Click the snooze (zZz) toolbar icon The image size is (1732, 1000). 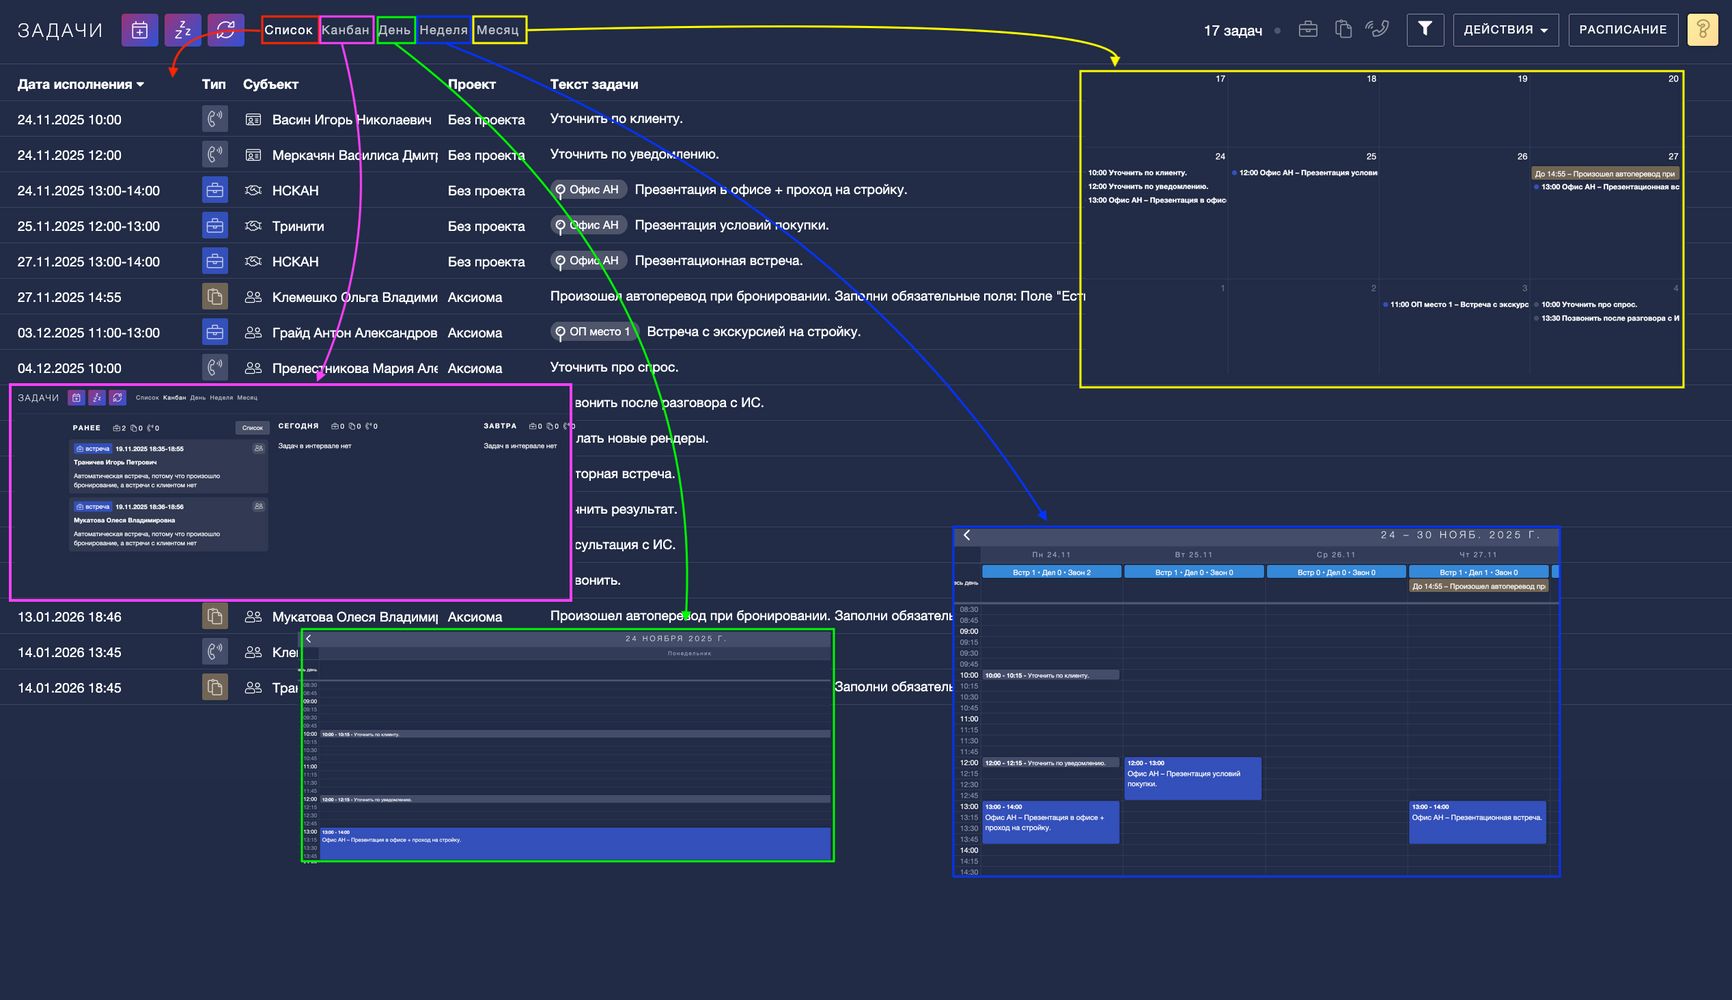[183, 30]
